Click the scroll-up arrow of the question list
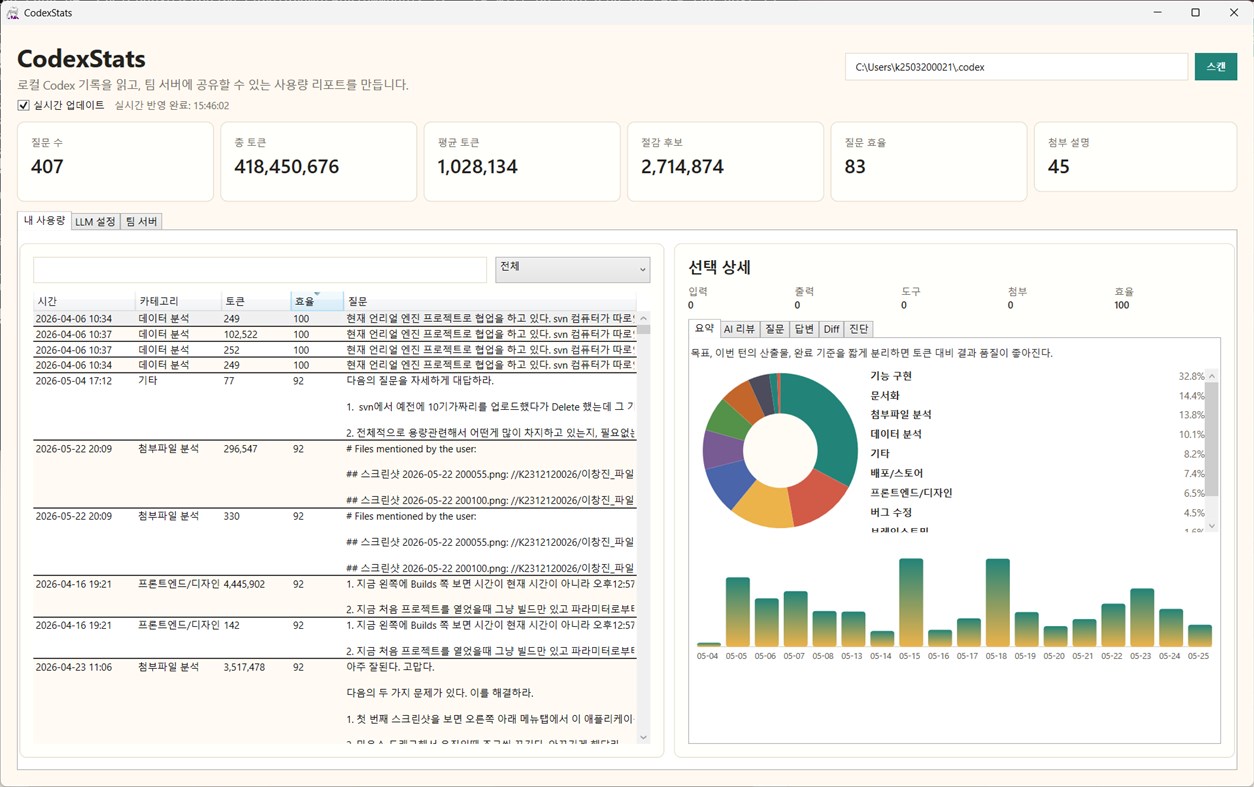 click(643, 318)
